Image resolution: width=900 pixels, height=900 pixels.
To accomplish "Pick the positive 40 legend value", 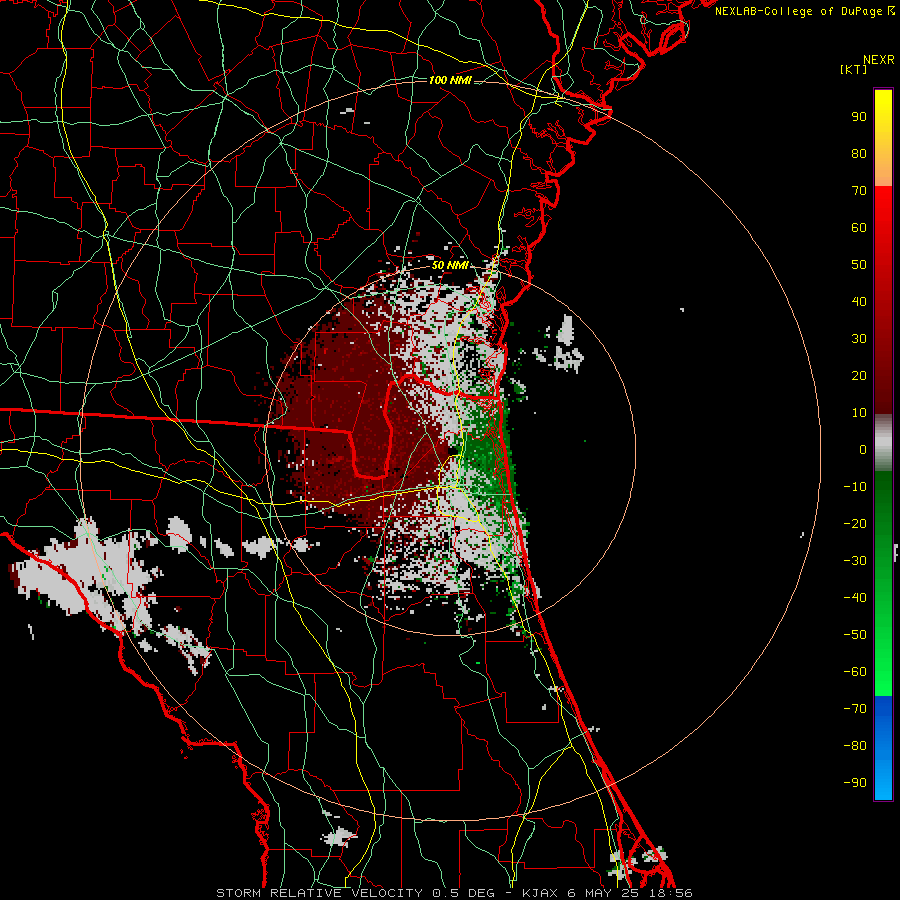I will (x=859, y=301).
